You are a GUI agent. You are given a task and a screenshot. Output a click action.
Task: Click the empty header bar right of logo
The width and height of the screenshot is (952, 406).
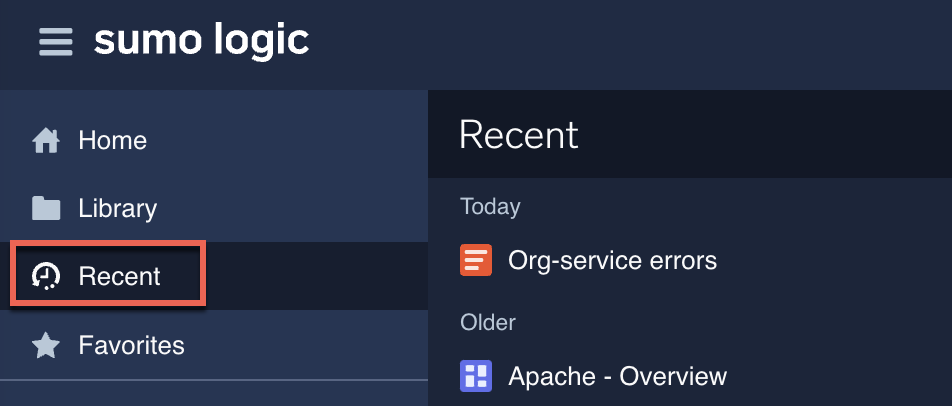(630, 42)
